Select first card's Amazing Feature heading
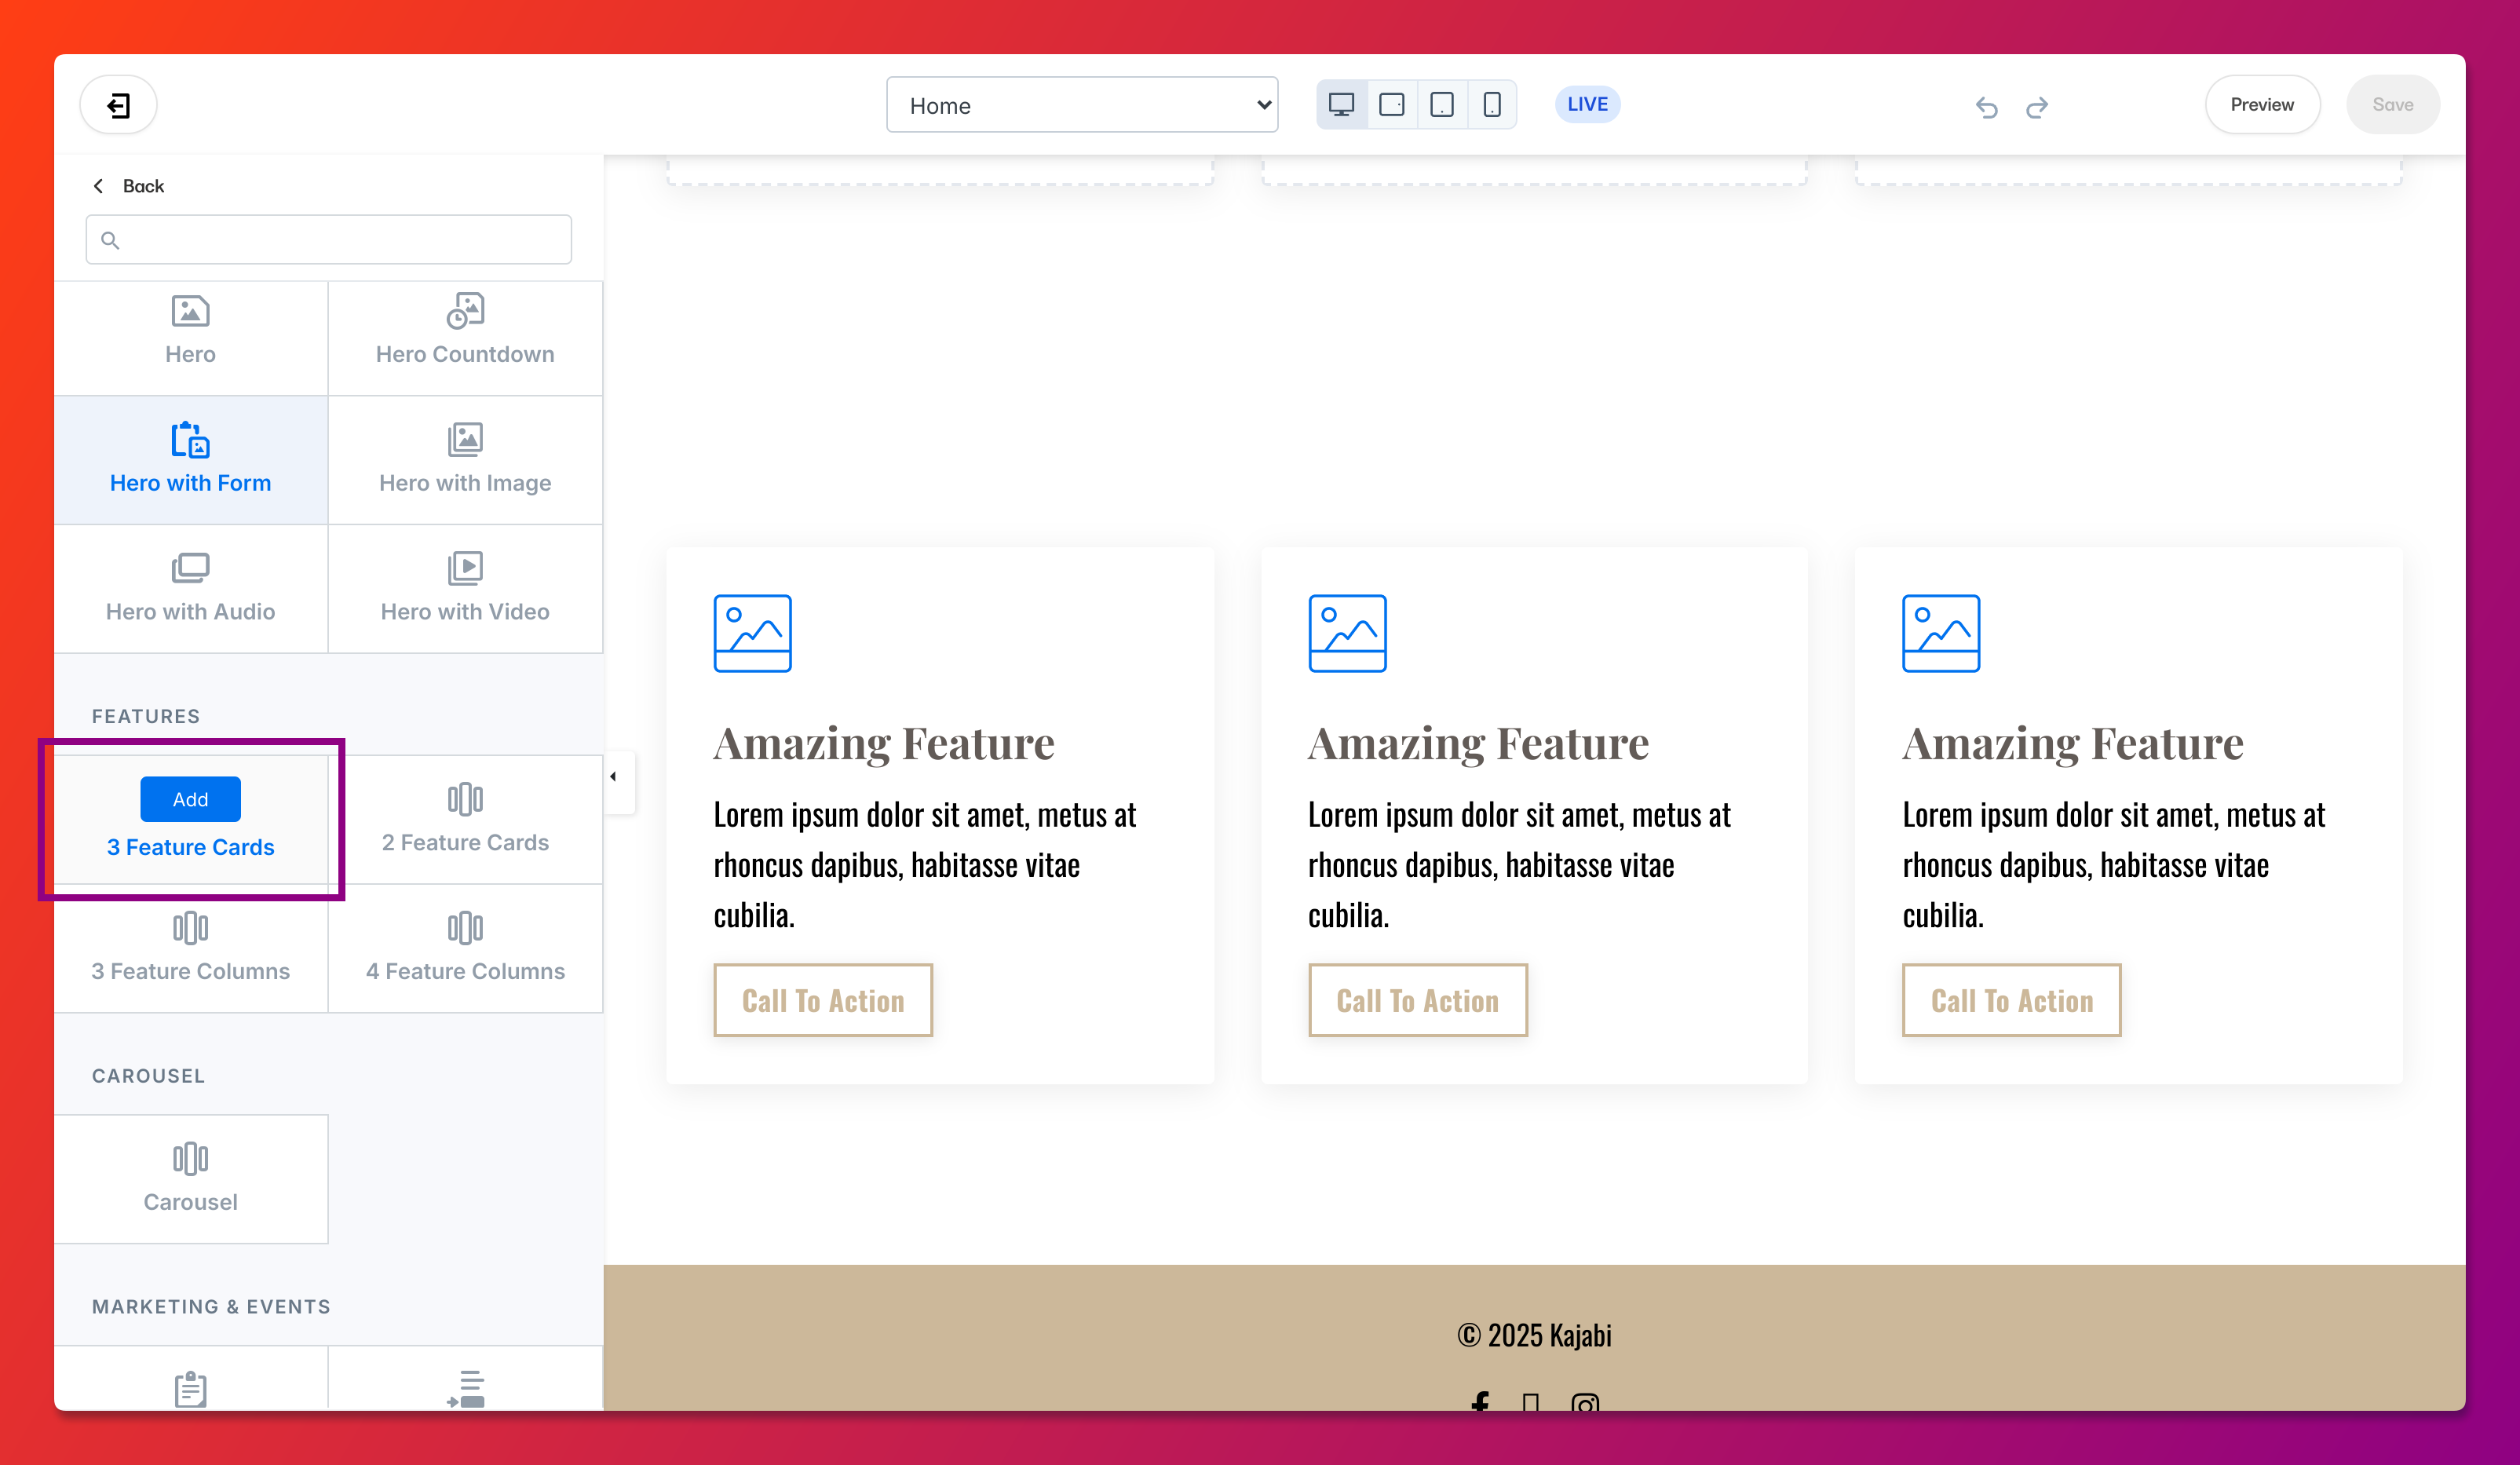The image size is (2520, 1465). (x=884, y=744)
